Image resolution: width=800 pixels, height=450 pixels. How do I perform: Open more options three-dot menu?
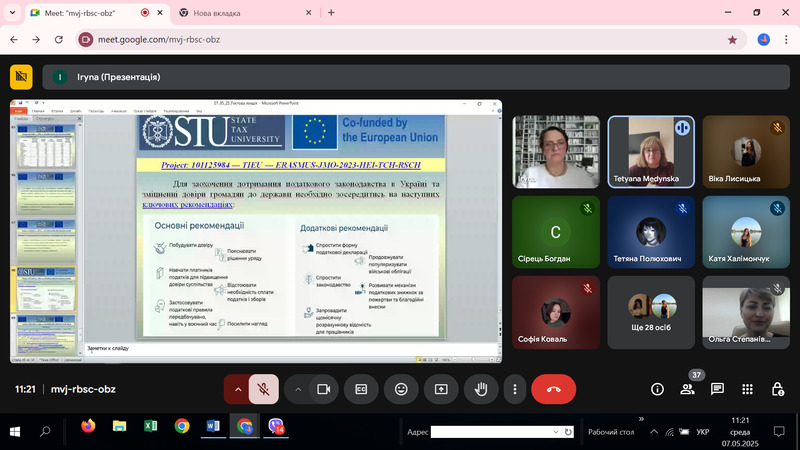point(515,389)
